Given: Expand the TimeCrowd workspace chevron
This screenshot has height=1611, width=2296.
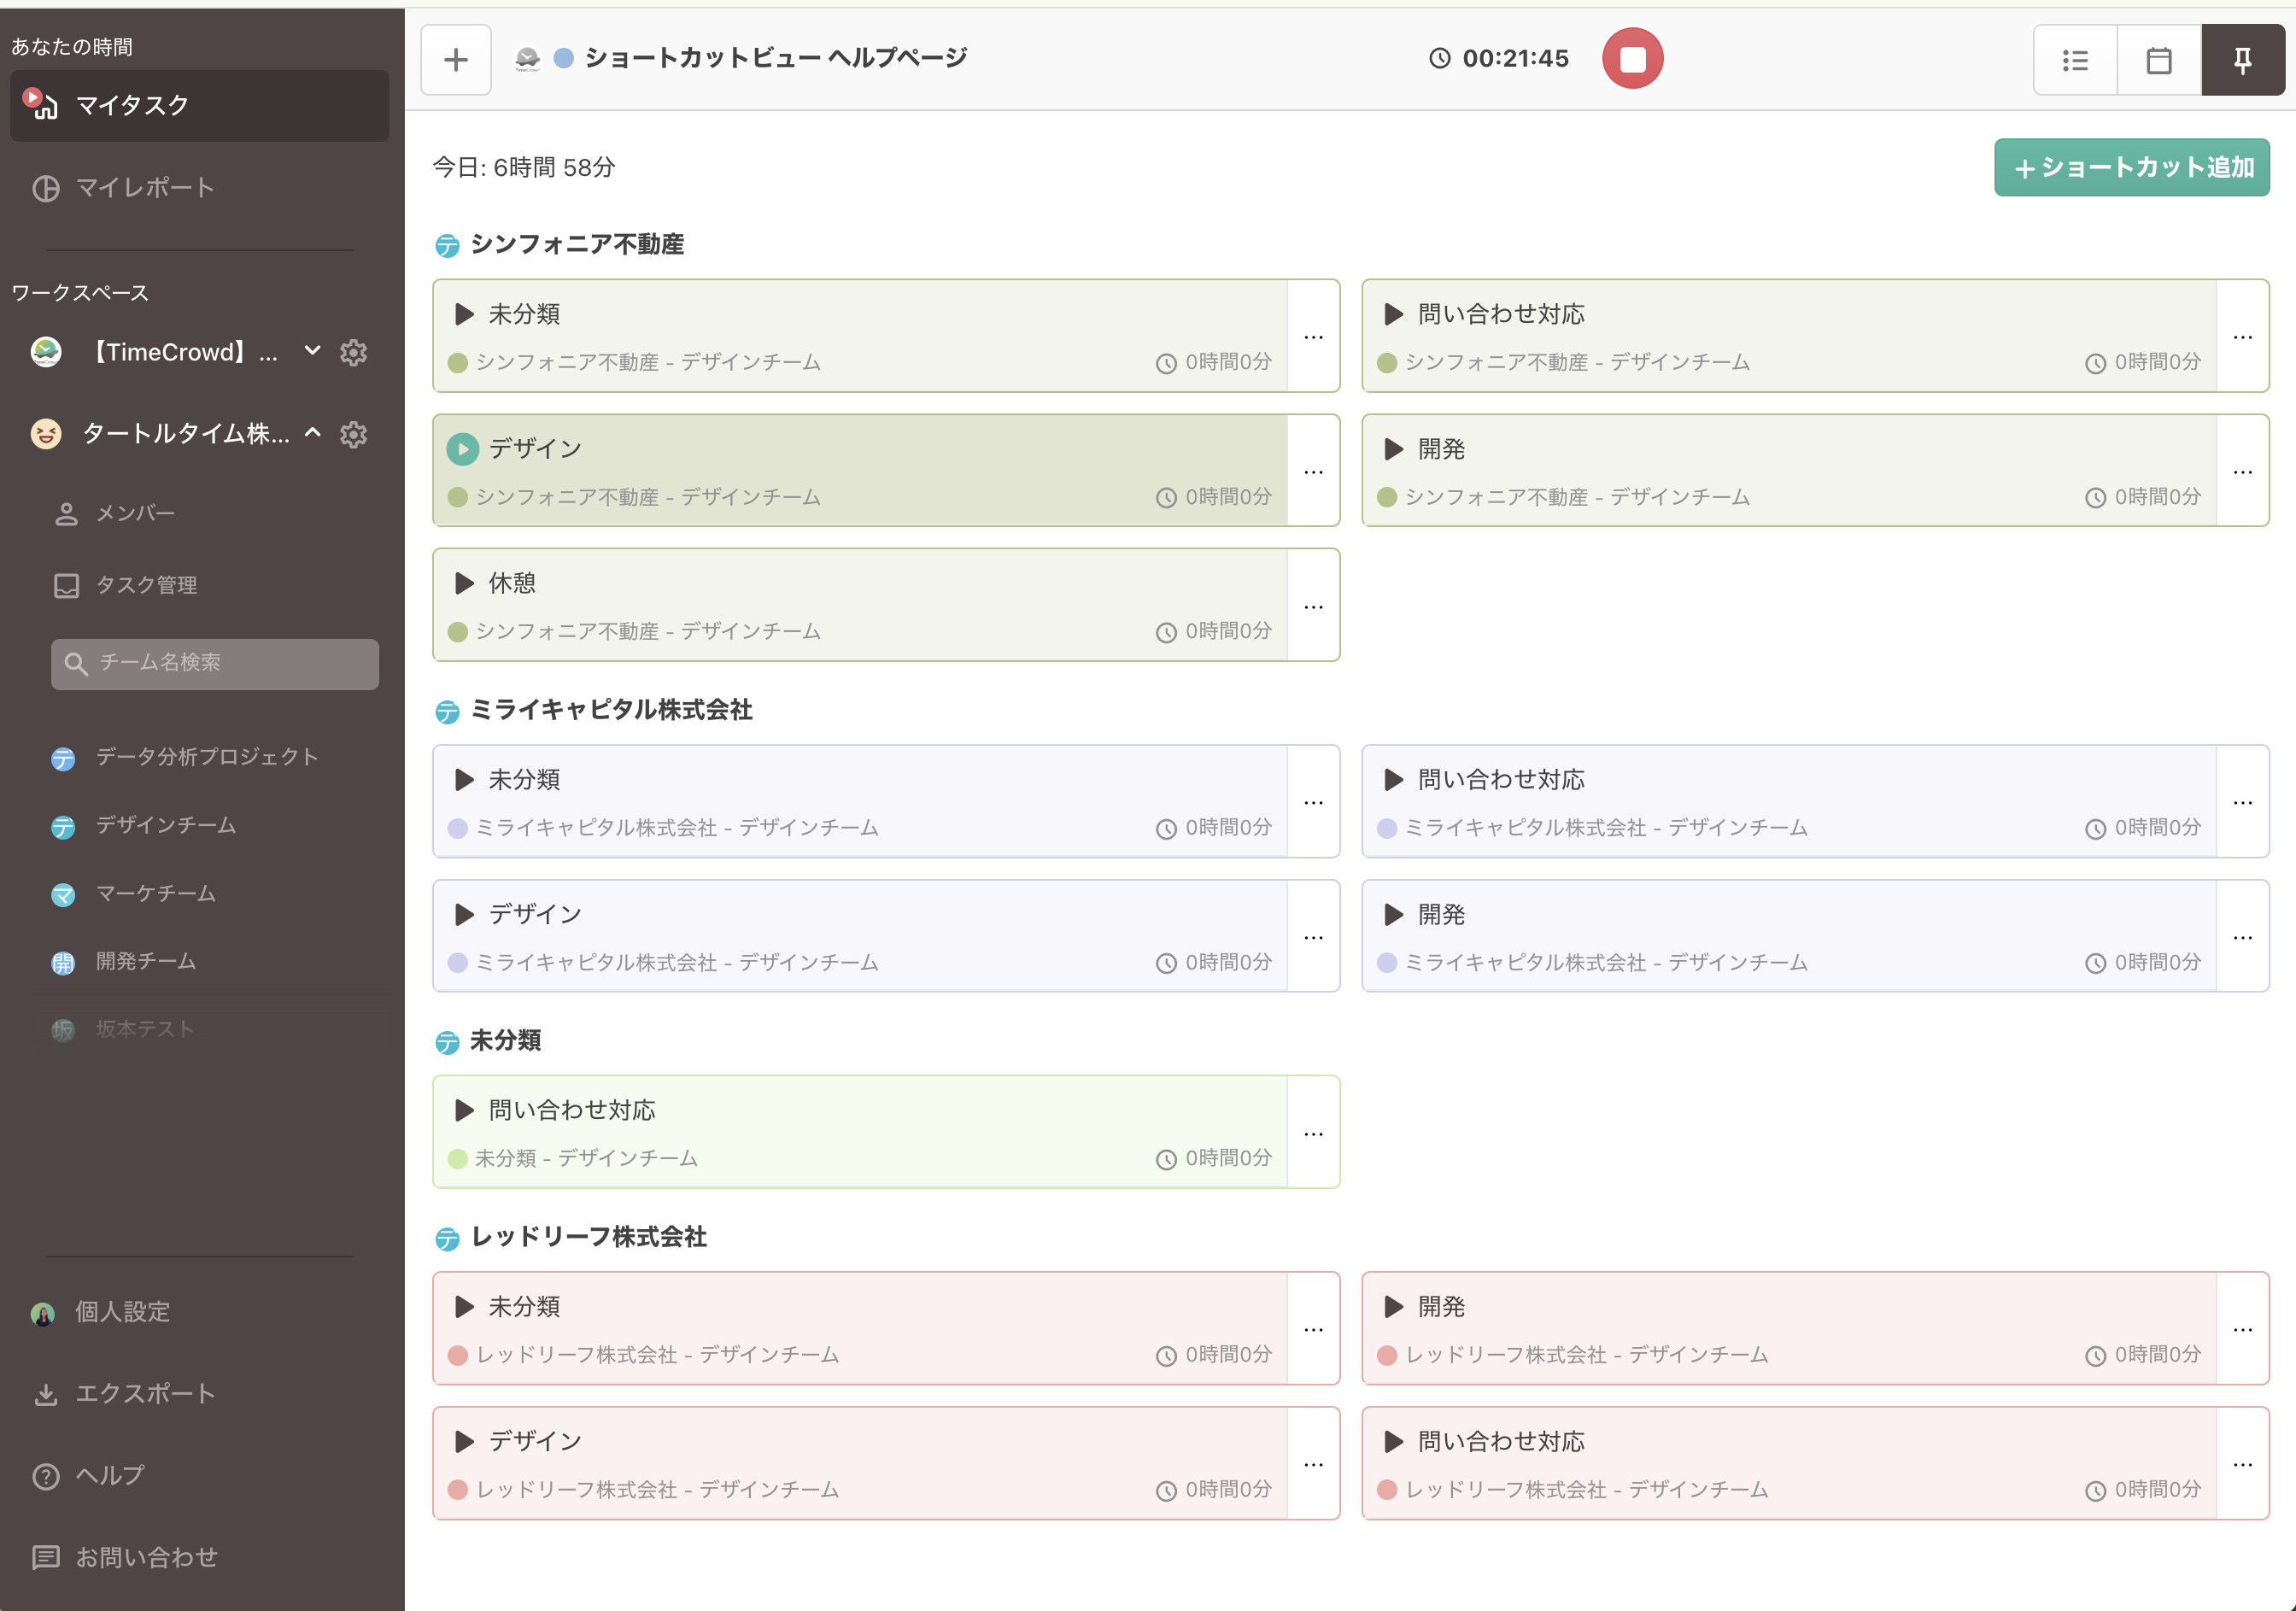Looking at the screenshot, I should coord(313,351).
